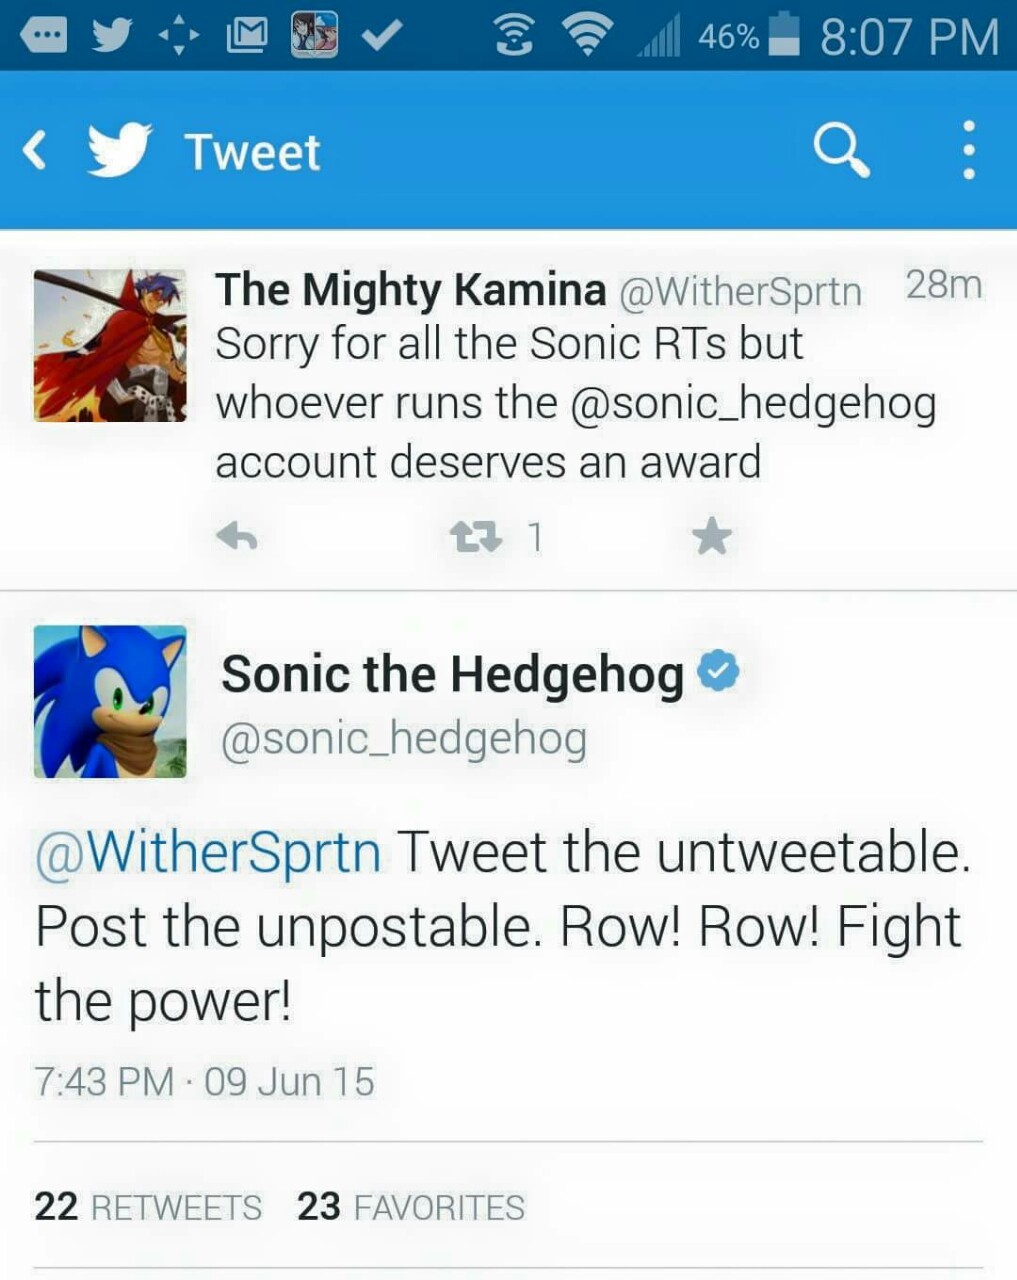
Task: Tap the back arrow in header
Action: pos(35,151)
